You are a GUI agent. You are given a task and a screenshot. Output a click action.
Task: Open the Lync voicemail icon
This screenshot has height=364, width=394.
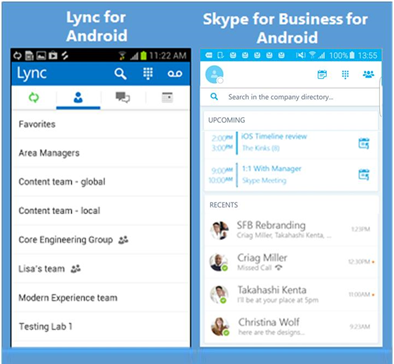[175, 74]
